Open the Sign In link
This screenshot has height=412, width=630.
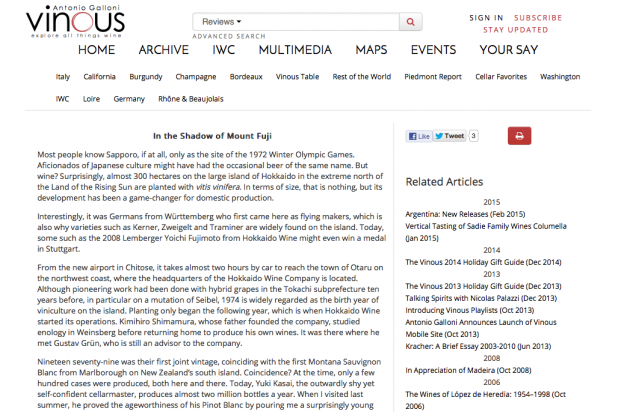coord(486,18)
